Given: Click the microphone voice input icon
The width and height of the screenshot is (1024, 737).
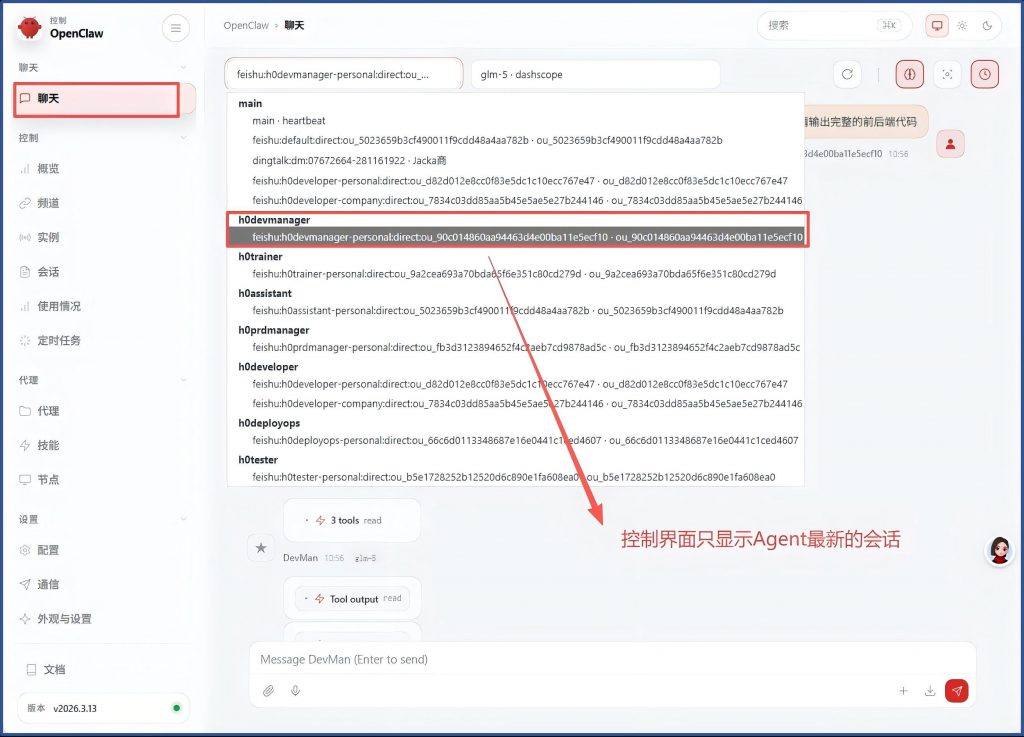Looking at the screenshot, I should 295,690.
